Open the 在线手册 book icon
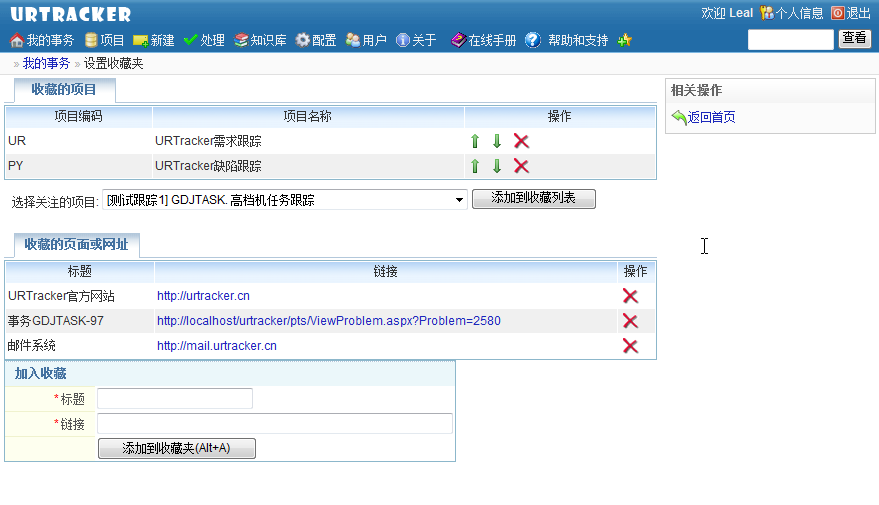 coord(459,40)
